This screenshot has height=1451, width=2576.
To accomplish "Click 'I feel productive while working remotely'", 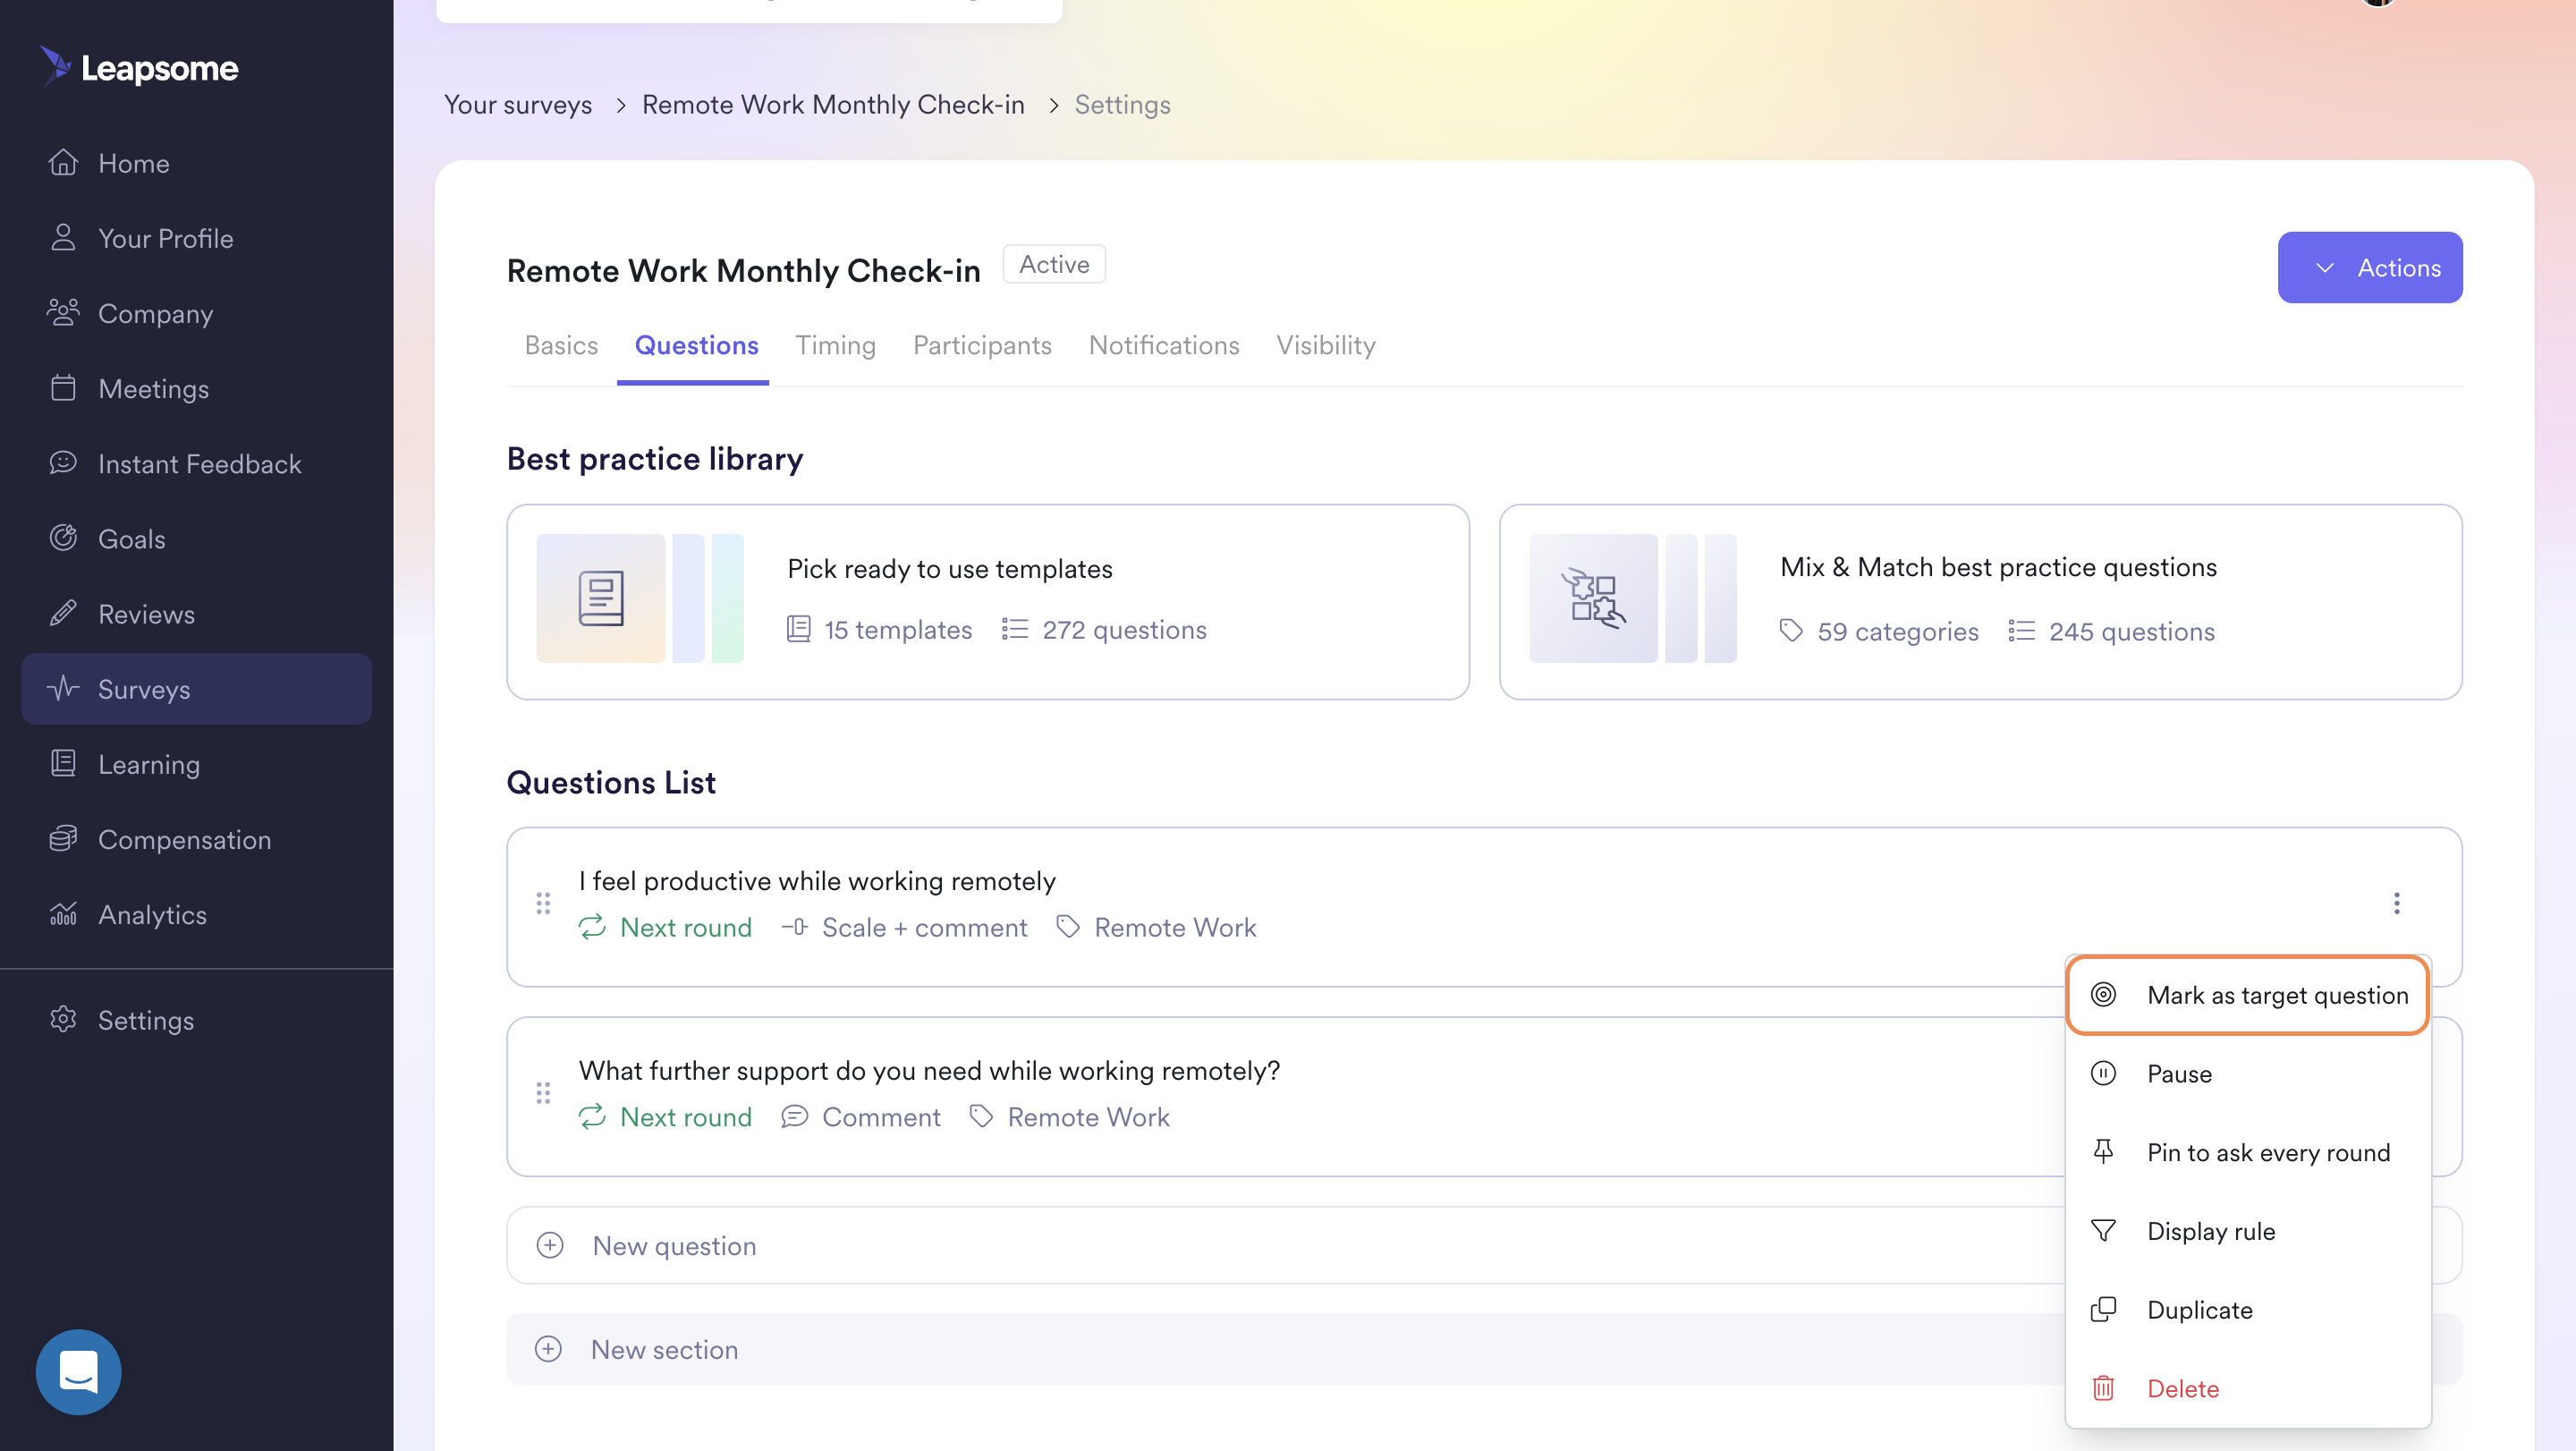I will pos(817,880).
